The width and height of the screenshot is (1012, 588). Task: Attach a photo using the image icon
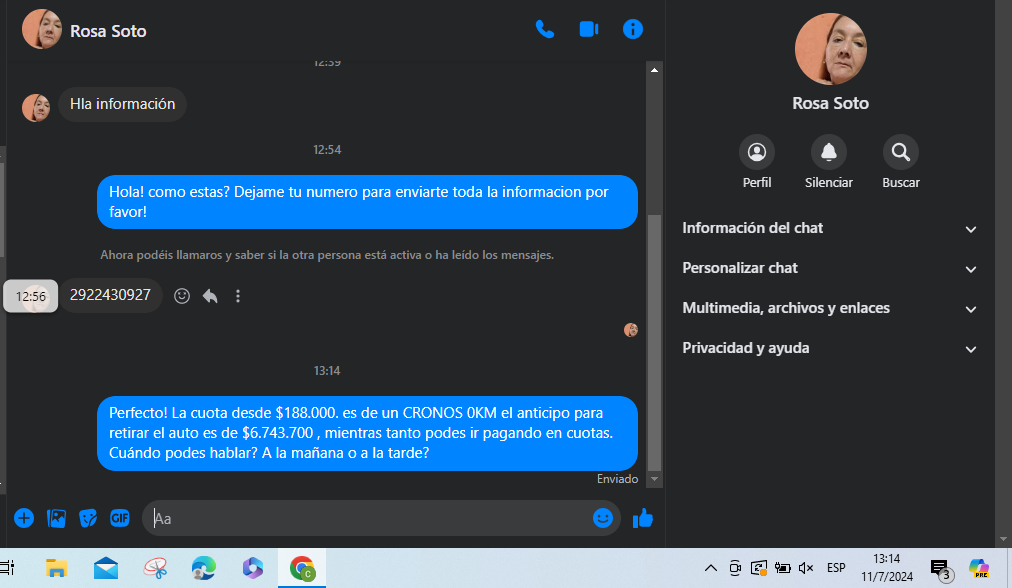tap(57, 518)
